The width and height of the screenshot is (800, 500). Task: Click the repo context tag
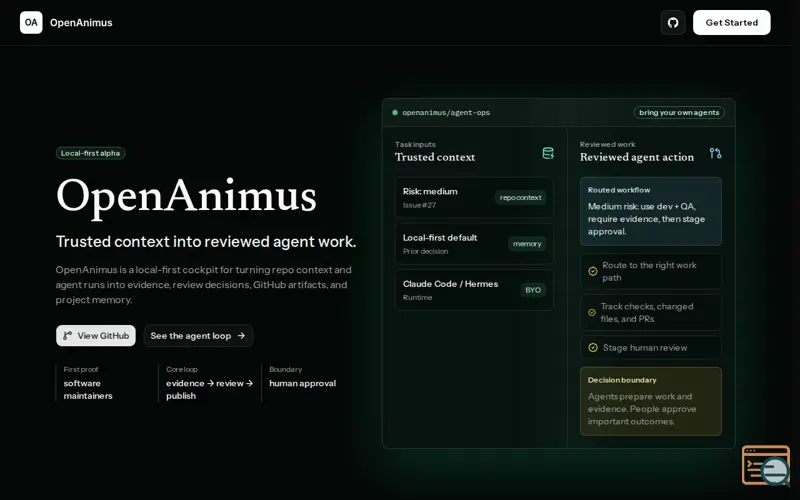tap(520, 197)
